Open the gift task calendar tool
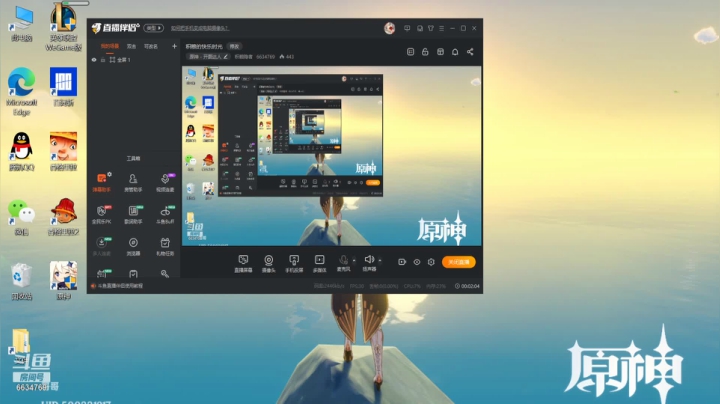The width and height of the screenshot is (720, 404). pos(165,246)
